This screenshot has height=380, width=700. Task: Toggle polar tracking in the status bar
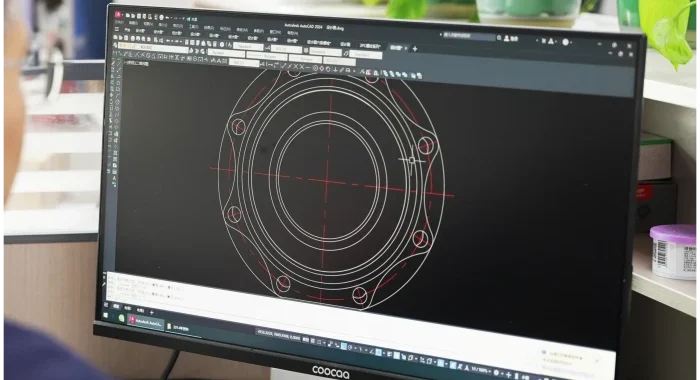pyautogui.click(x=350, y=347)
